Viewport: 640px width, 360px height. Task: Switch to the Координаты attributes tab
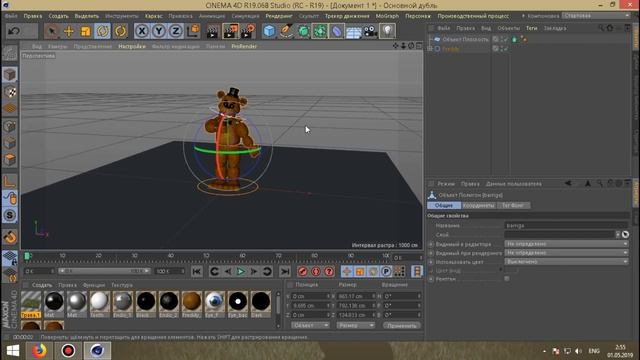click(x=478, y=205)
